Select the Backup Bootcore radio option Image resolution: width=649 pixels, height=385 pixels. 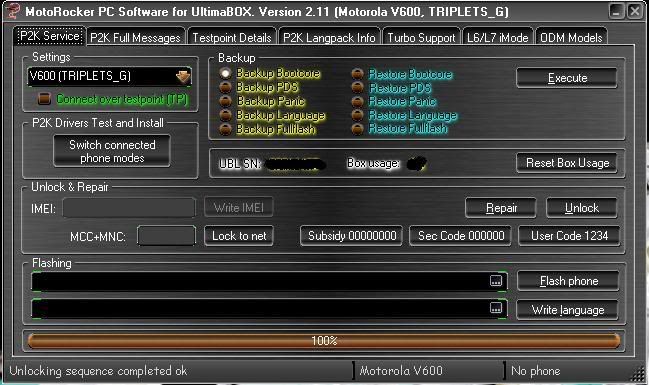click(x=225, y=73)
